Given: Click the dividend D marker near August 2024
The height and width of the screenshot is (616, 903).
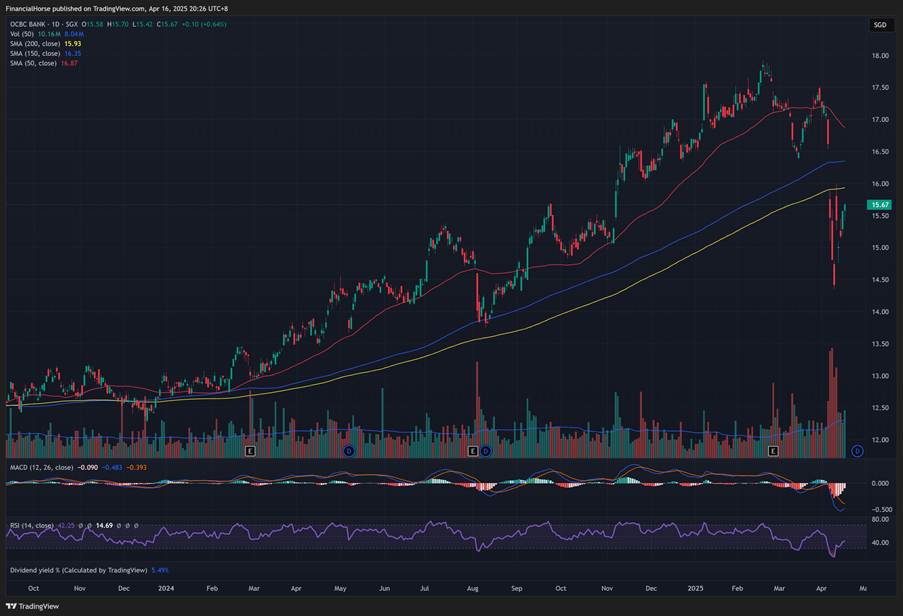Looking at the screenshot, I should (485, 451).
